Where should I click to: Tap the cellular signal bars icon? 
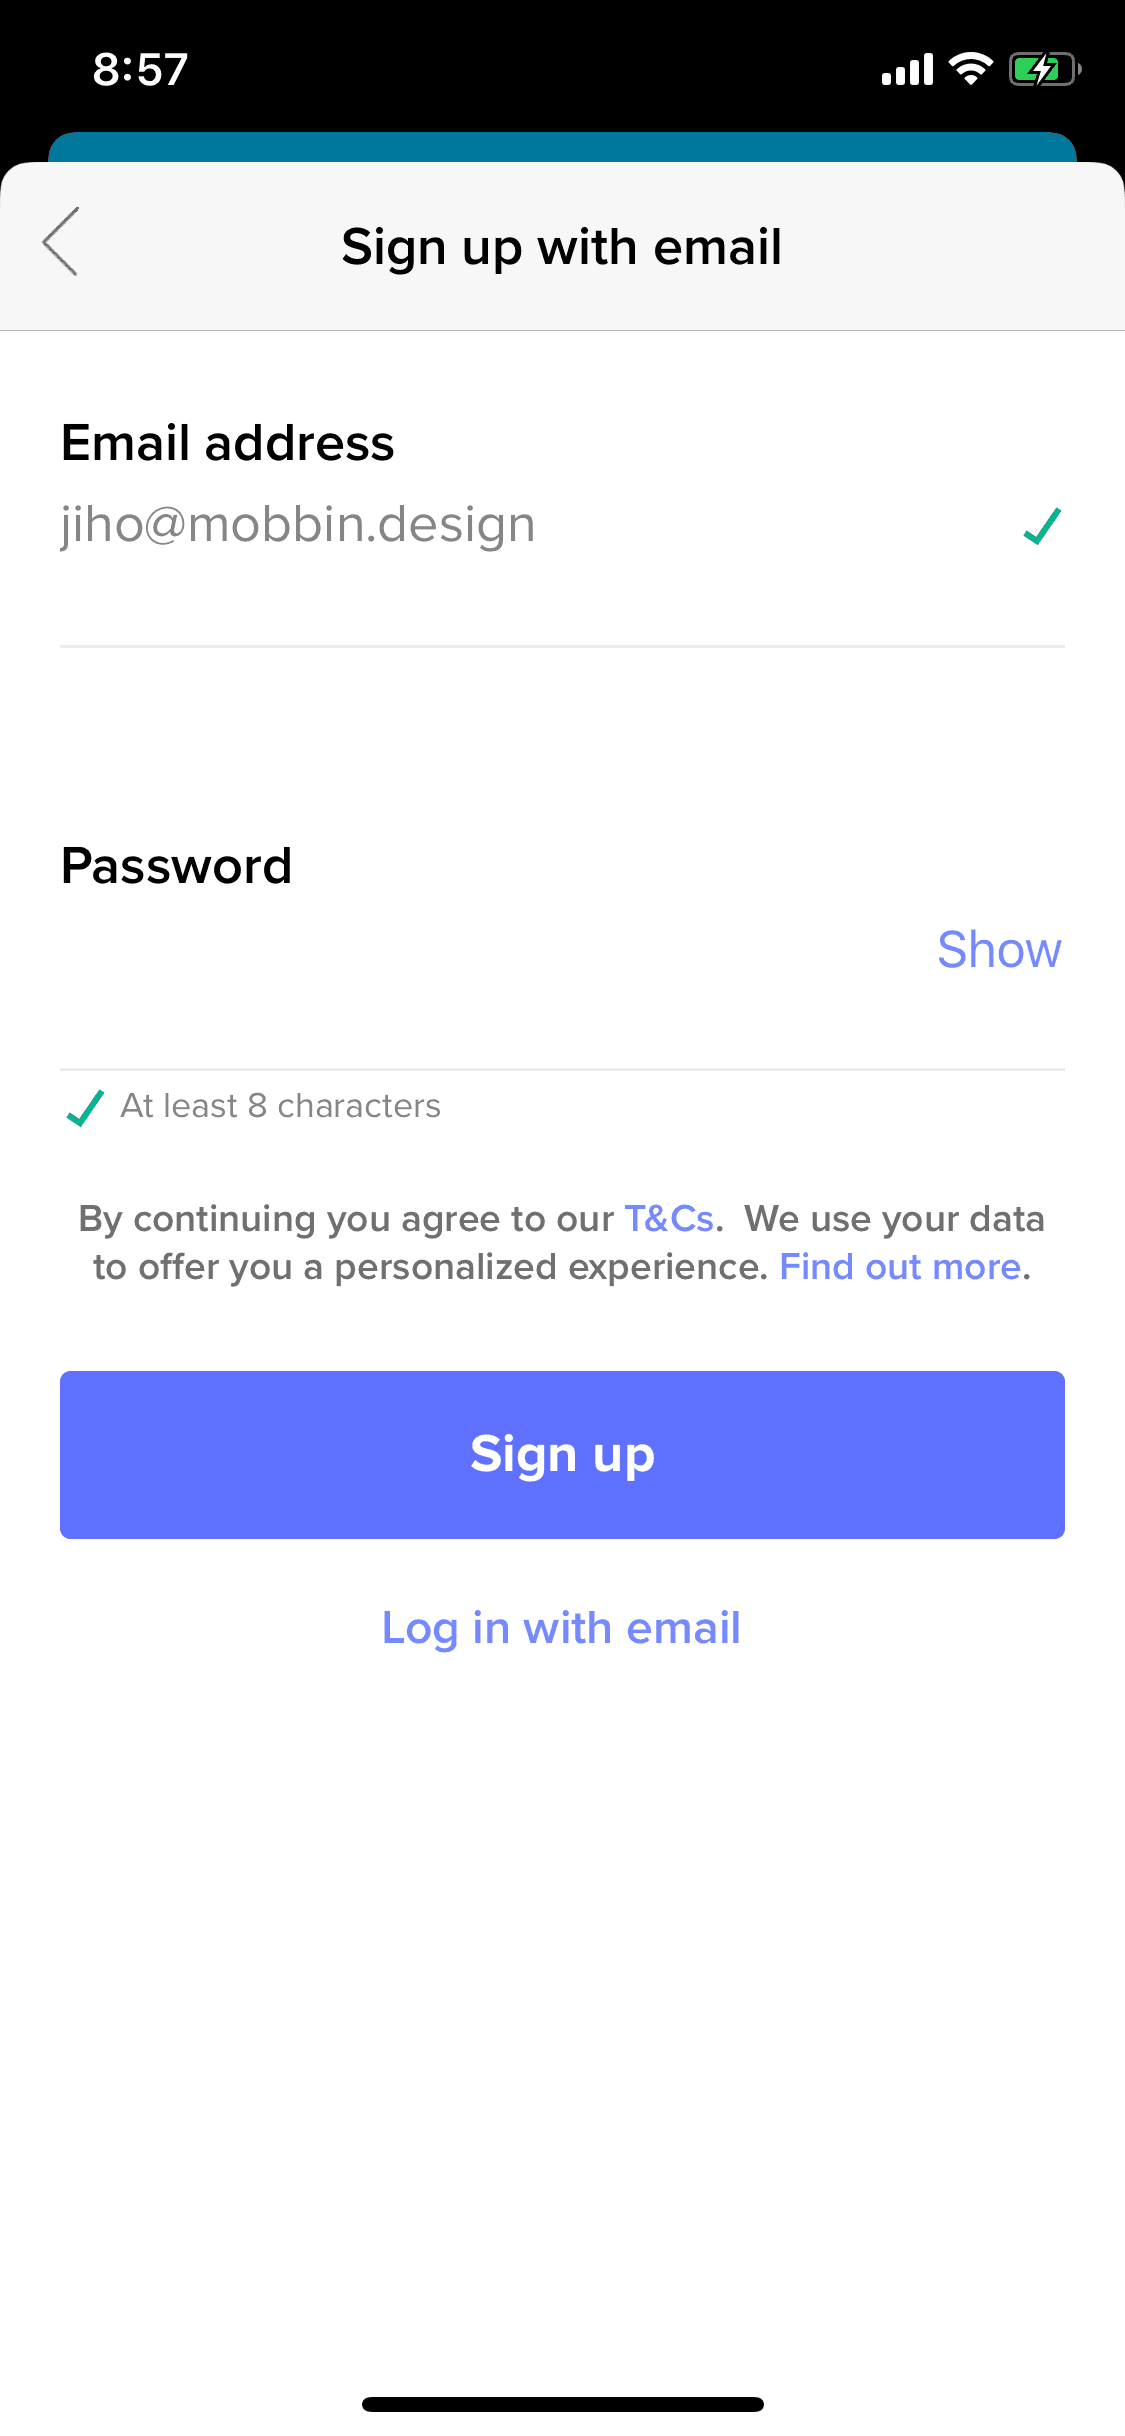point(907,70)
